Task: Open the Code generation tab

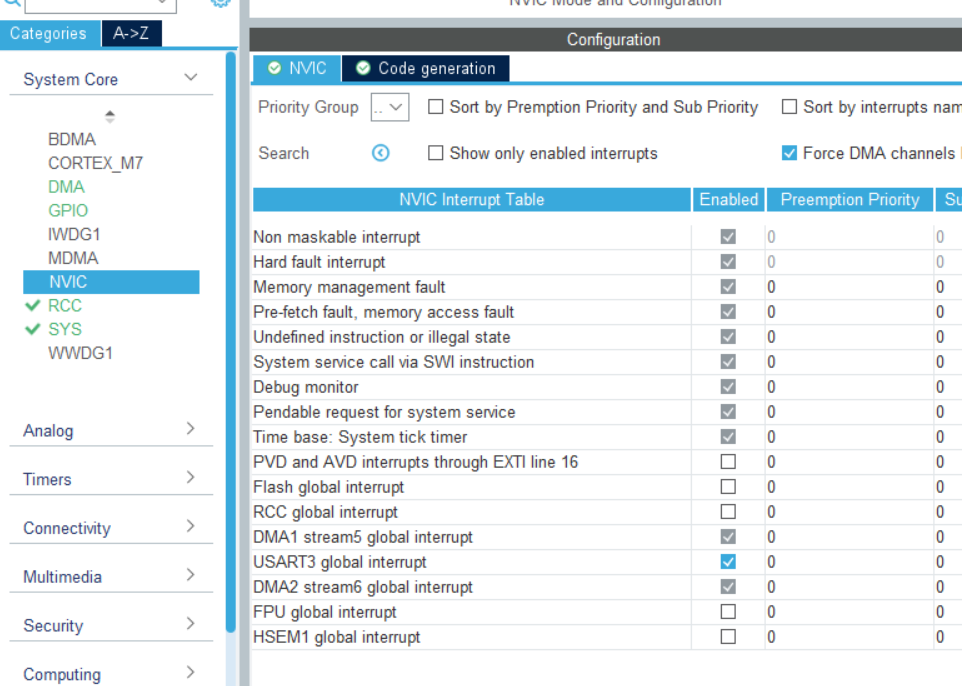Action: [426, 68]
